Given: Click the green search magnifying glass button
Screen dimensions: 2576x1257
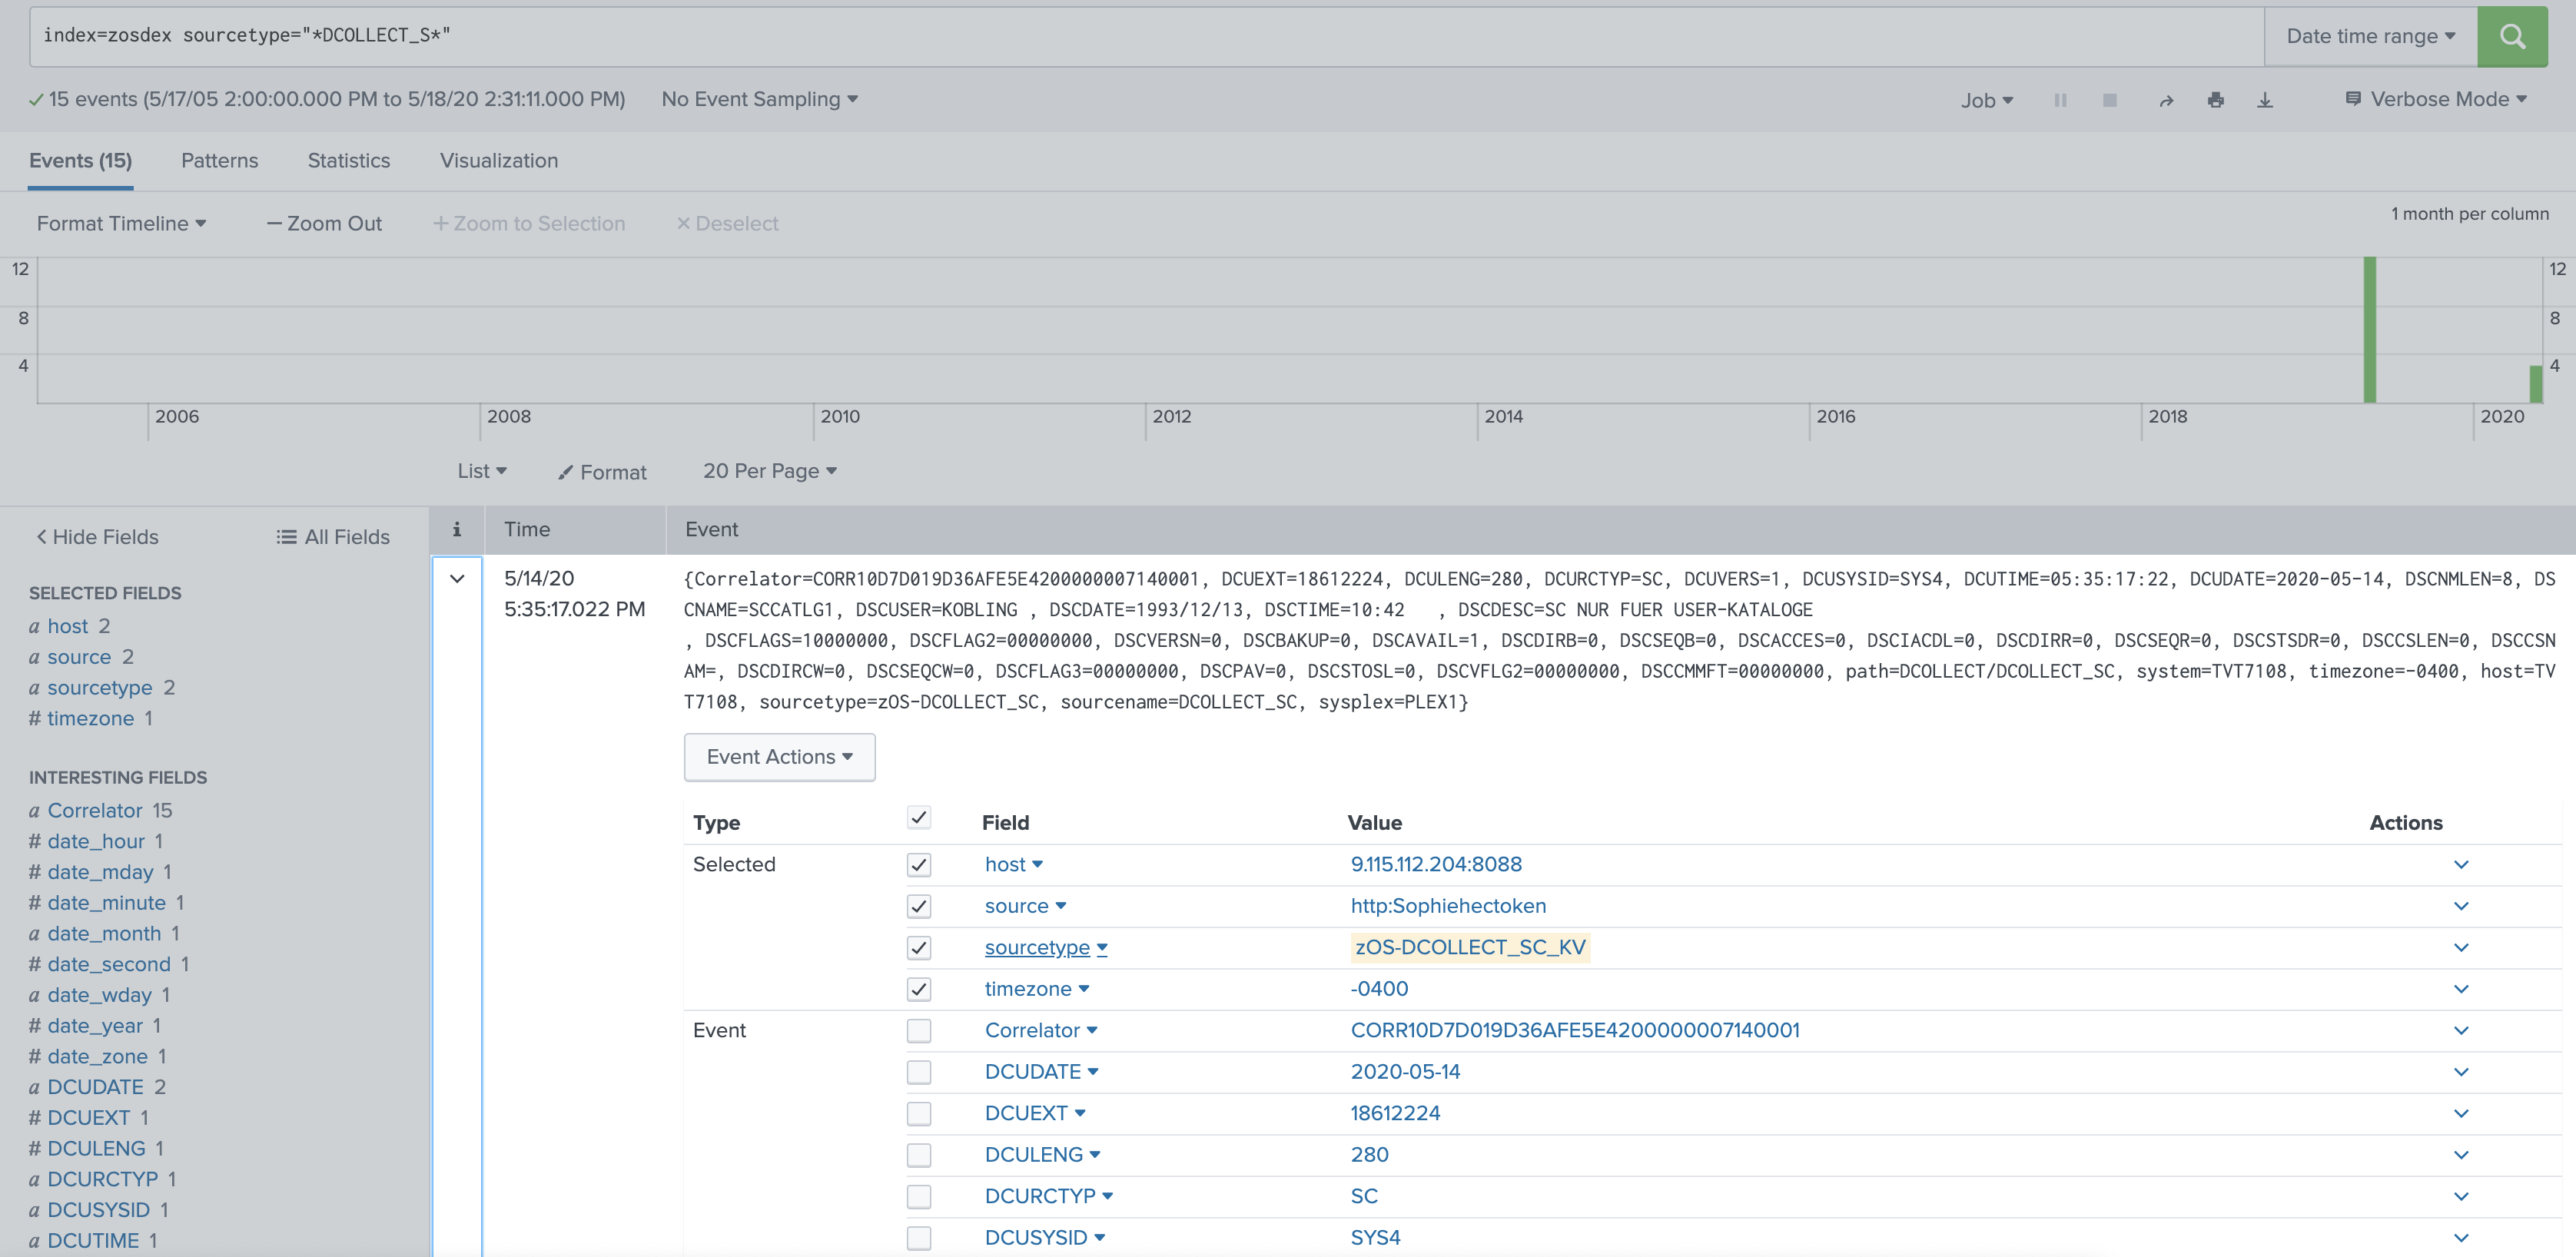Looking at the screenshot, I should pos(2513,36).
